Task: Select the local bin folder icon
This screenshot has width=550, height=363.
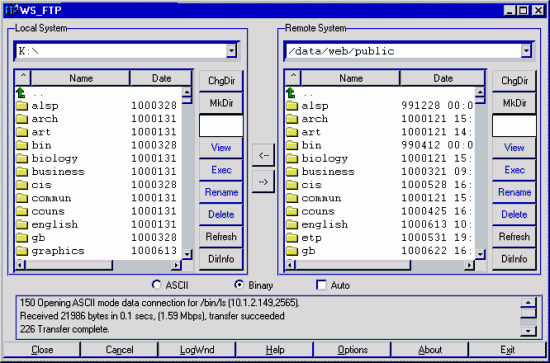Action: pos(22,145)
